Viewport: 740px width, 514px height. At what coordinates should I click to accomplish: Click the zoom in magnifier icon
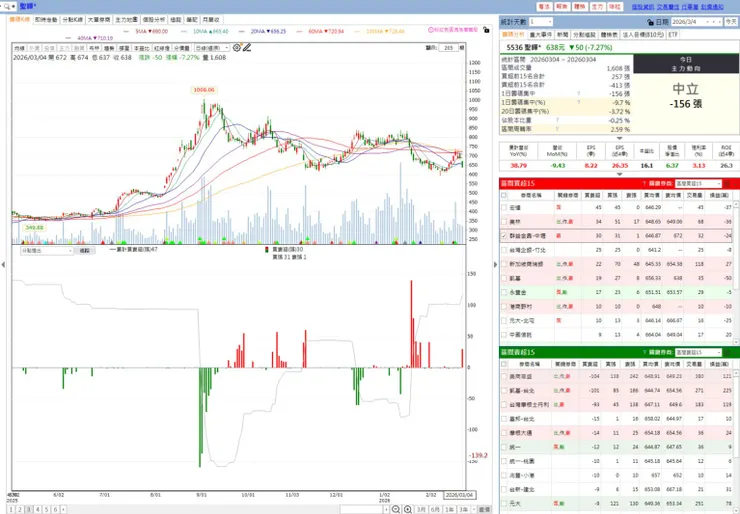pos(408,509)
